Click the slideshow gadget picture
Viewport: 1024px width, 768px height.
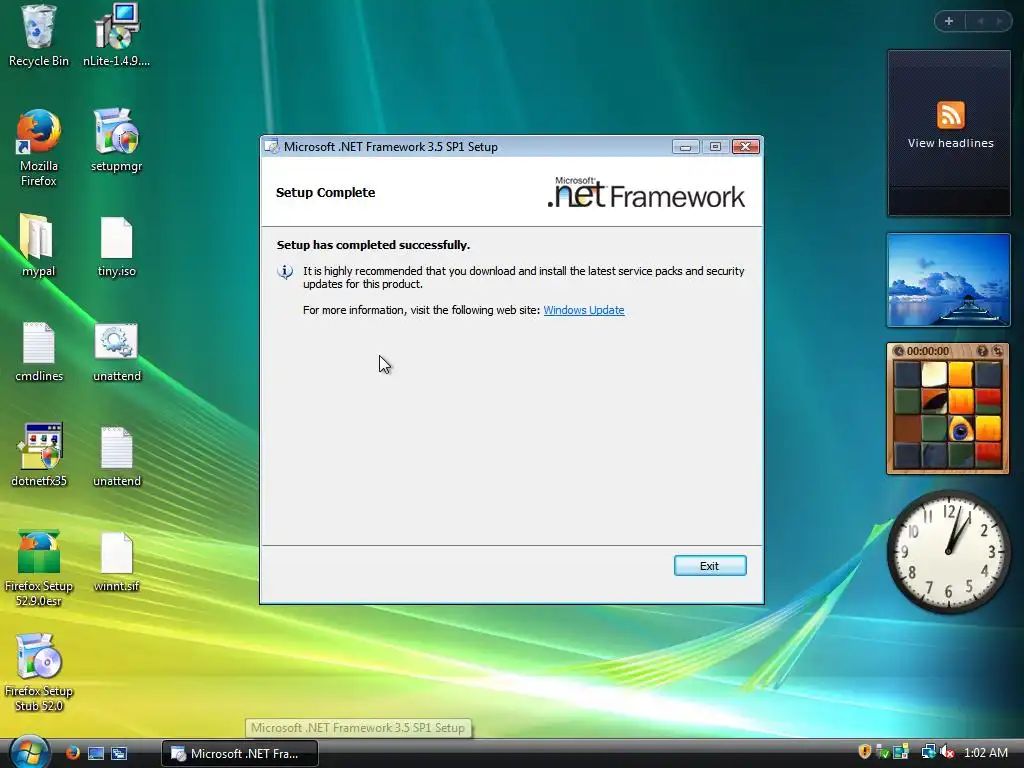948,280
